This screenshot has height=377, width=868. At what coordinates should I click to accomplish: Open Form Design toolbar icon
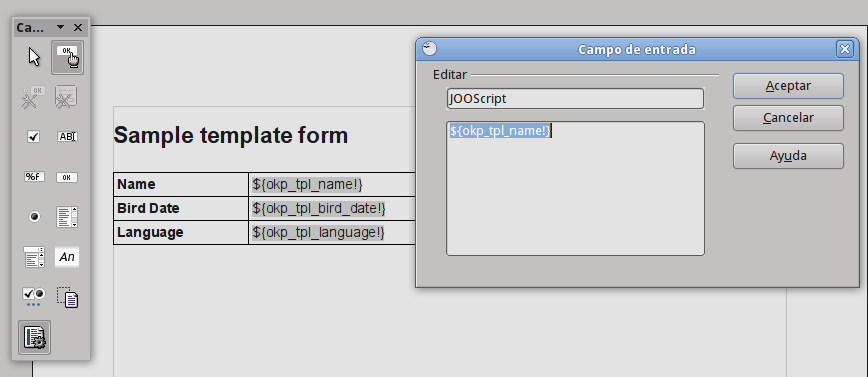[68, 297]
